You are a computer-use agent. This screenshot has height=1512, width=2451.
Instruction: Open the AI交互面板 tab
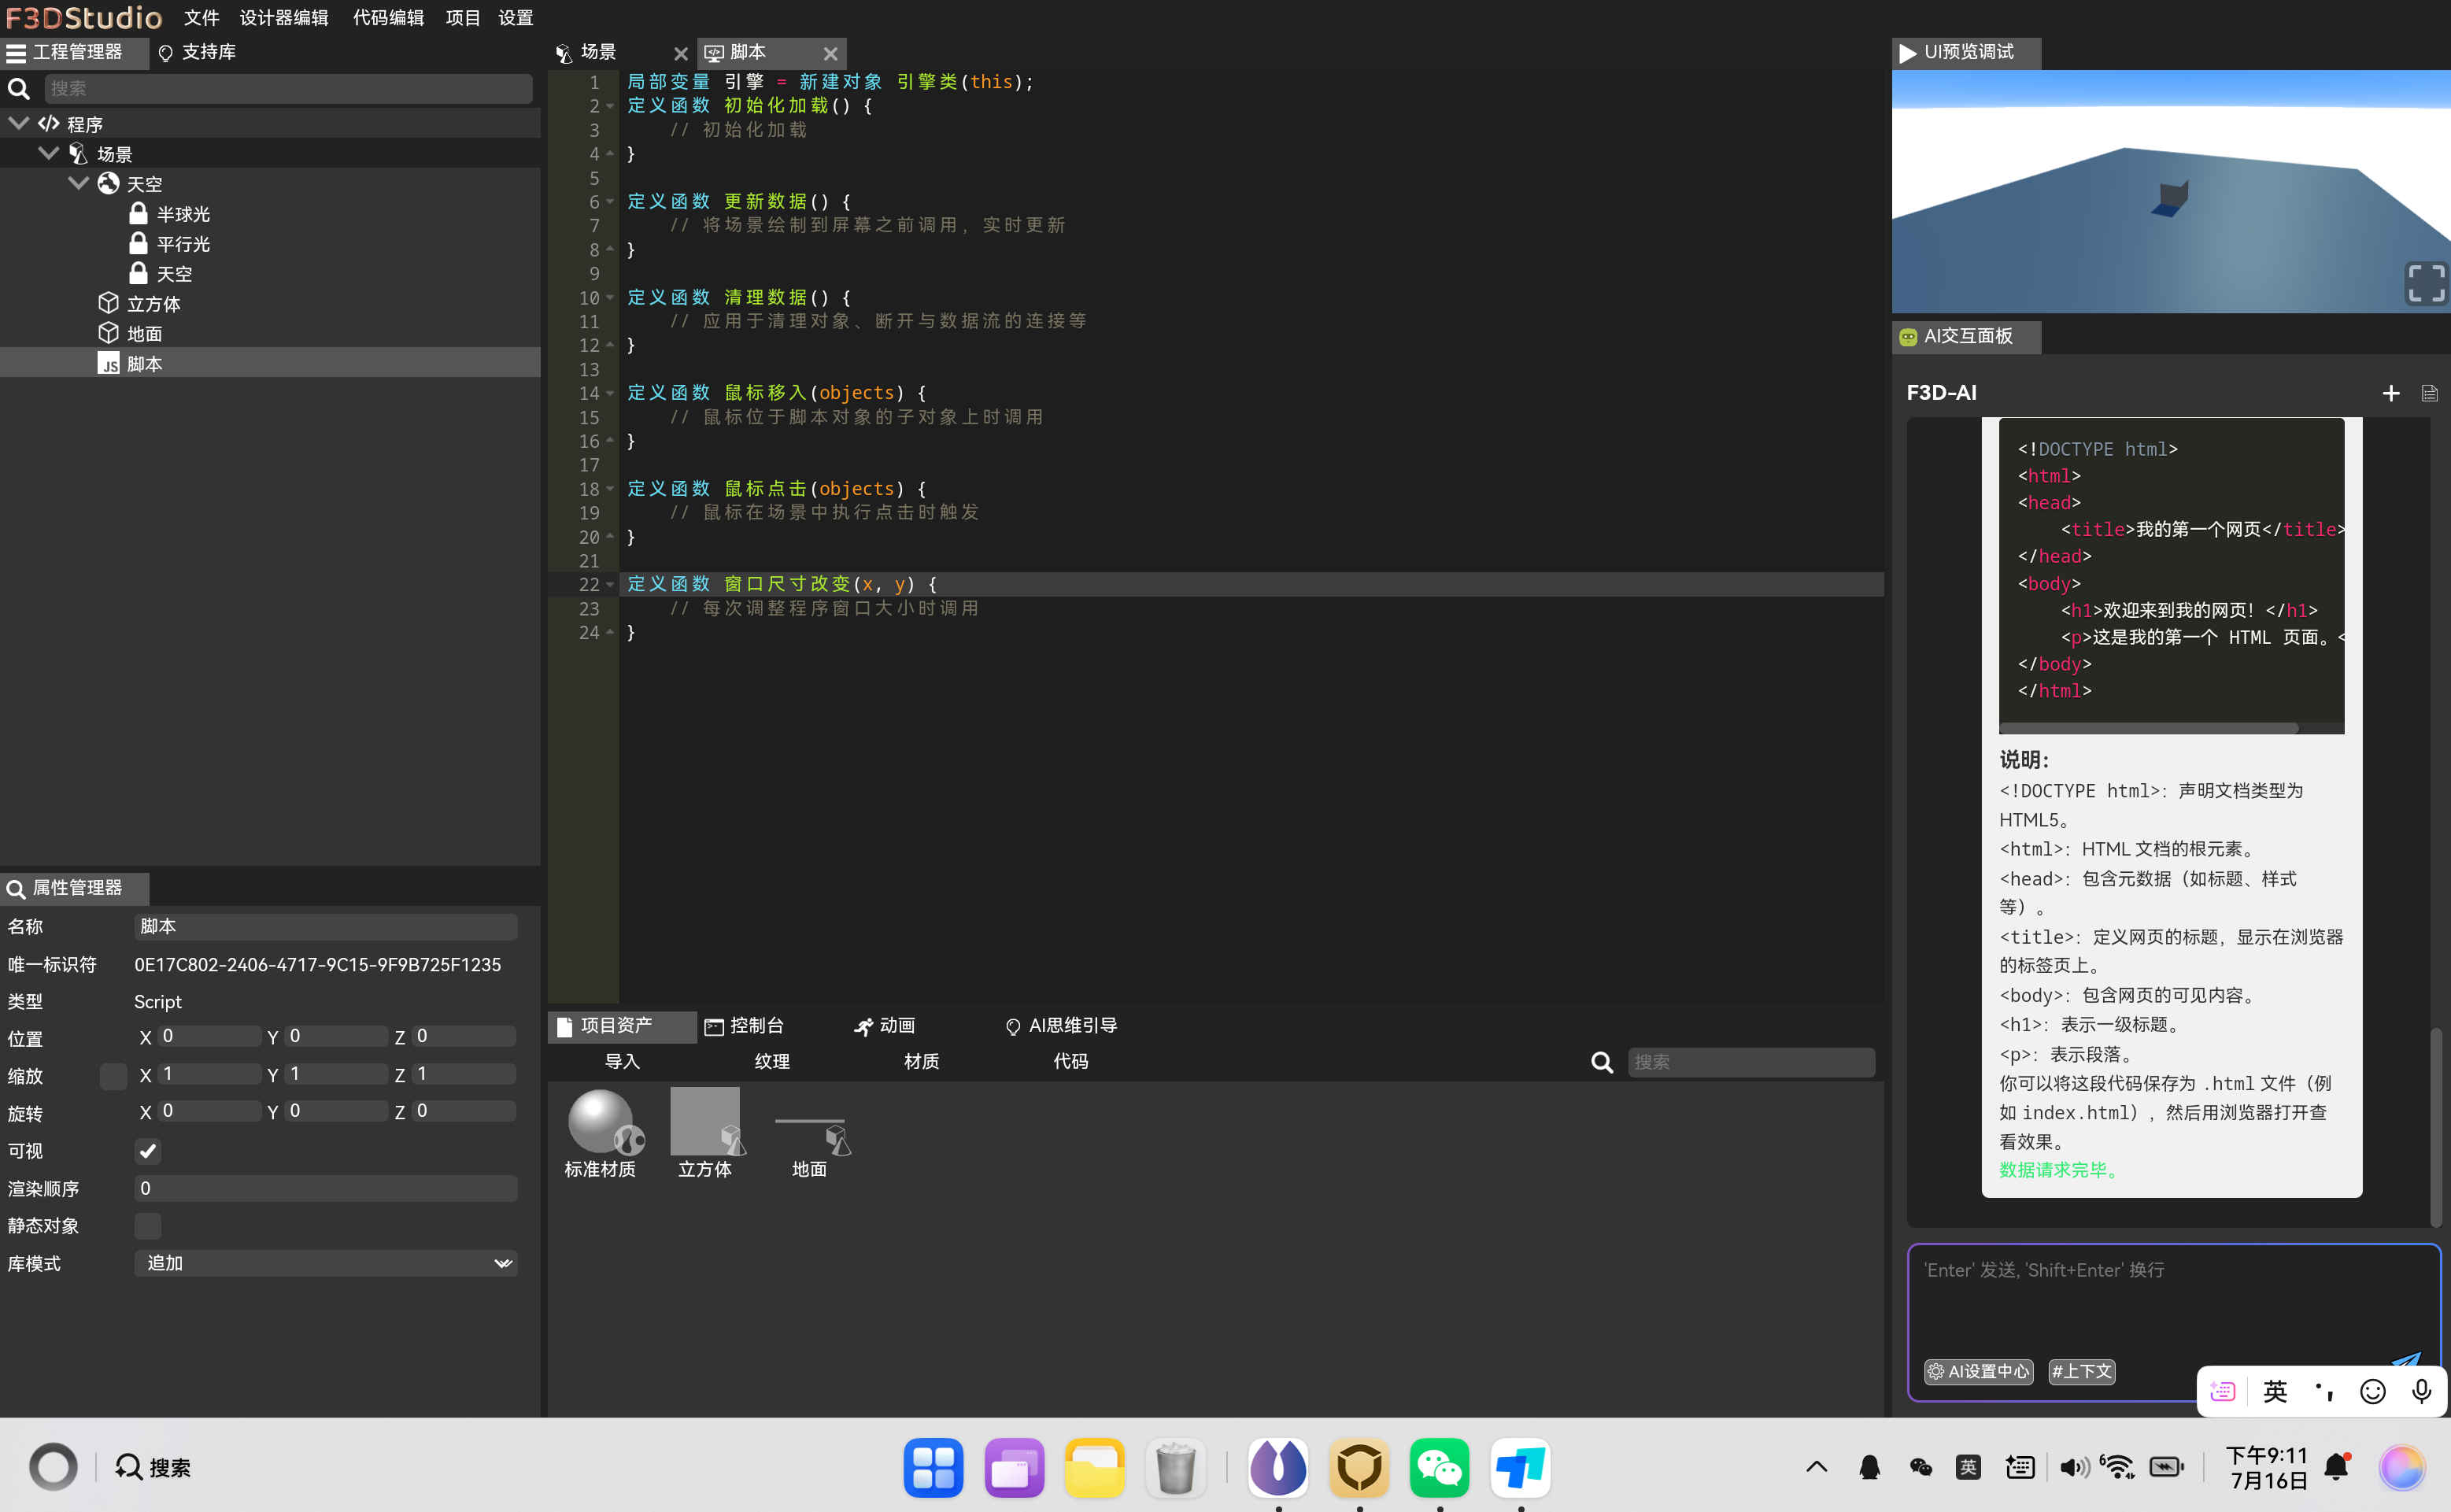click(x=1966, y=337)
